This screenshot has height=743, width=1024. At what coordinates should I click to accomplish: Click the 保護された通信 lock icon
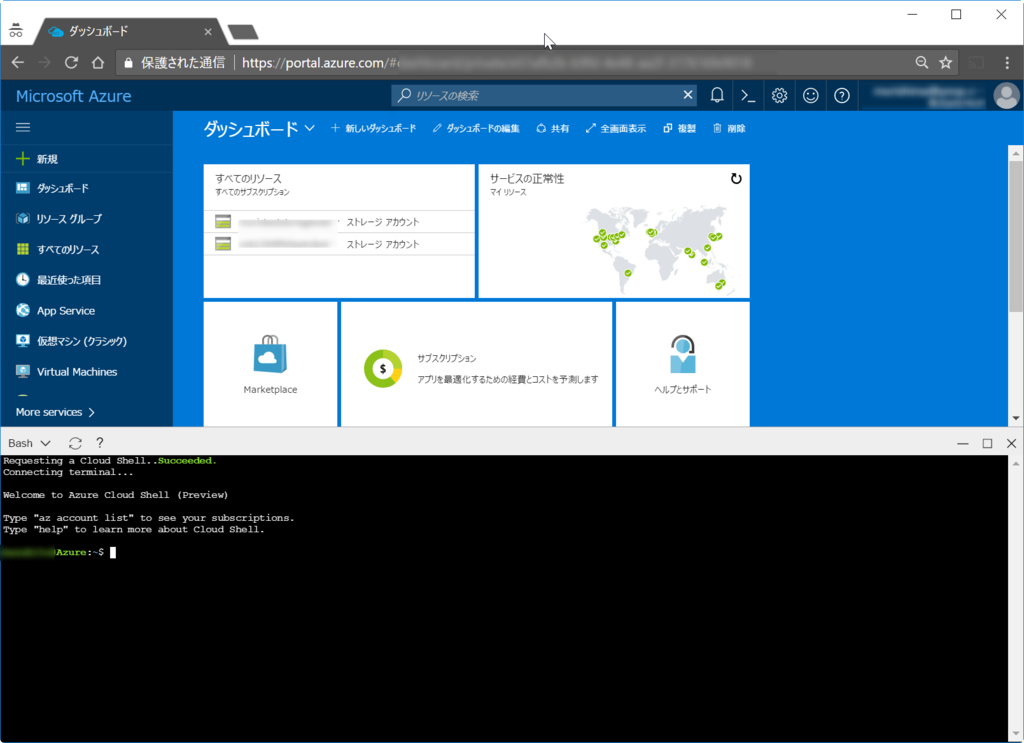pos(128,63)
